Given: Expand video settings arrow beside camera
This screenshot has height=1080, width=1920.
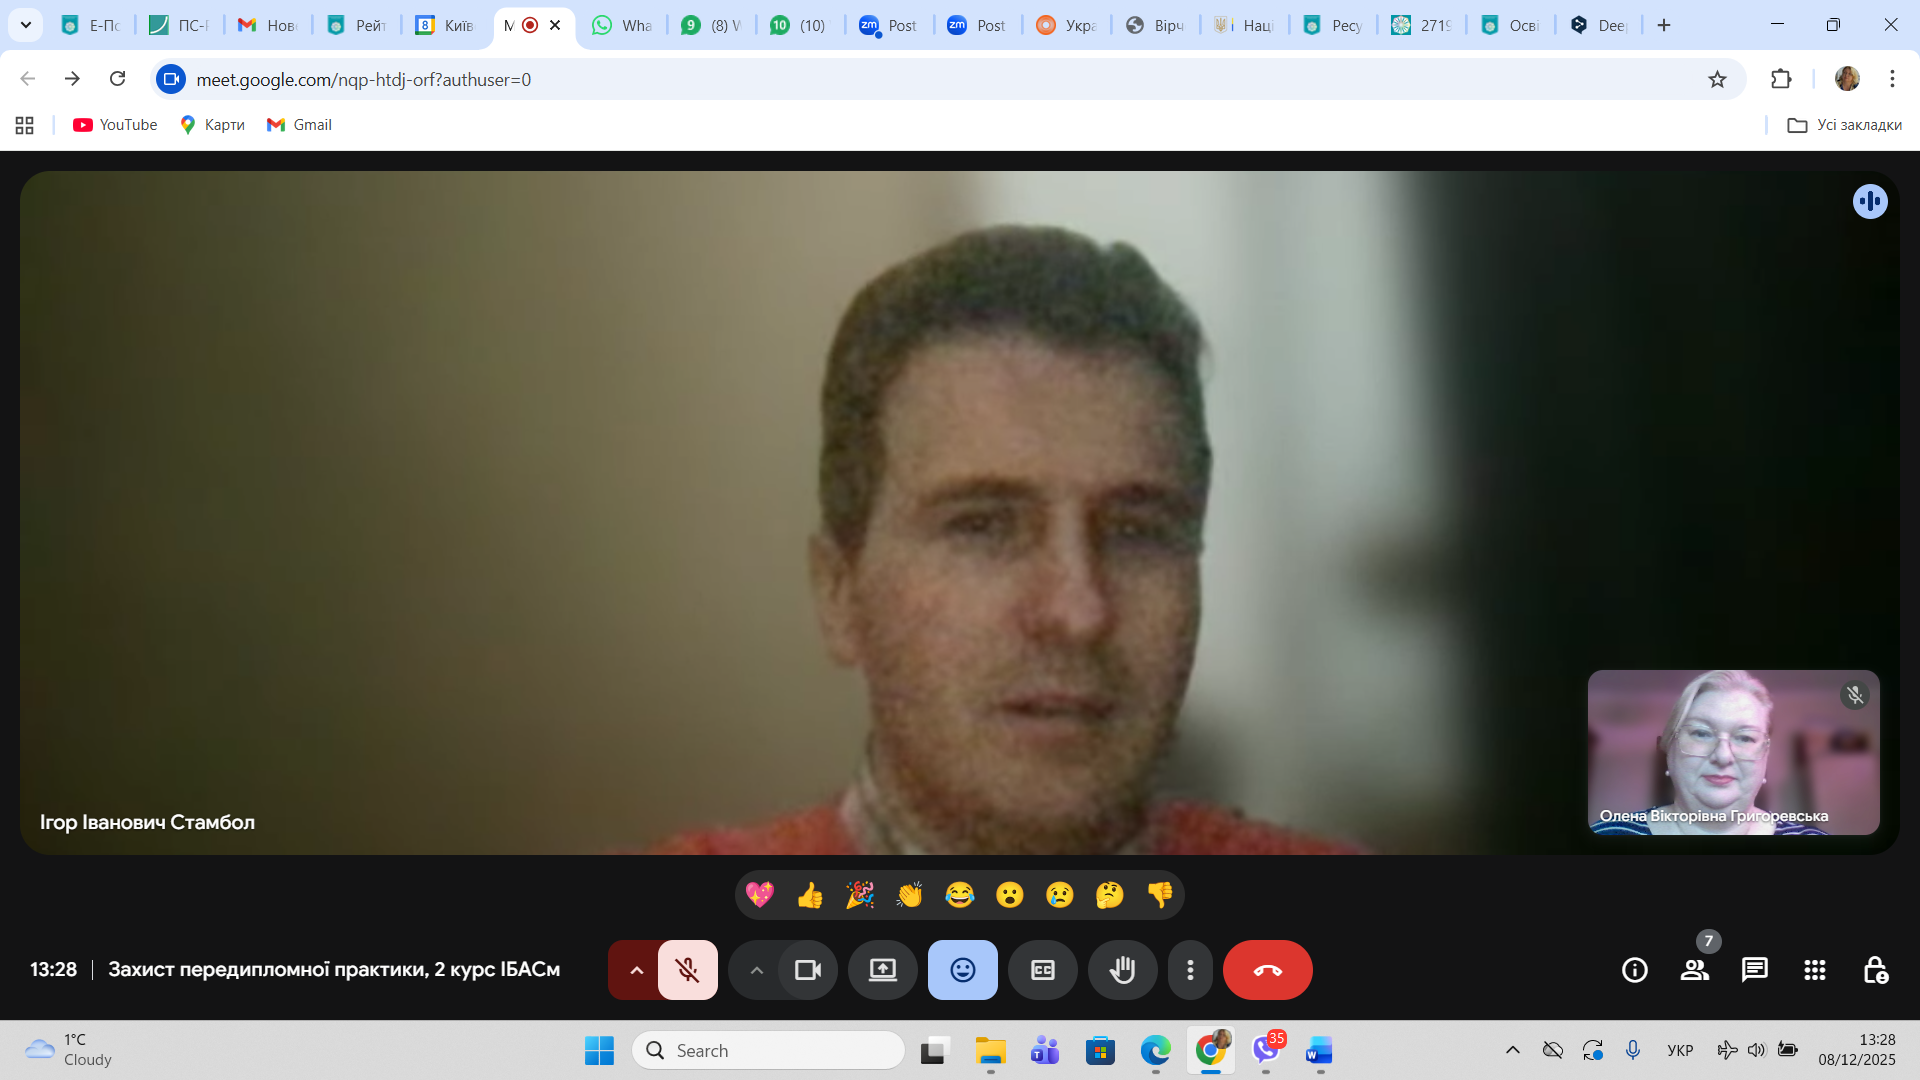Looking at the screenshot, I should tap(757, 970).
